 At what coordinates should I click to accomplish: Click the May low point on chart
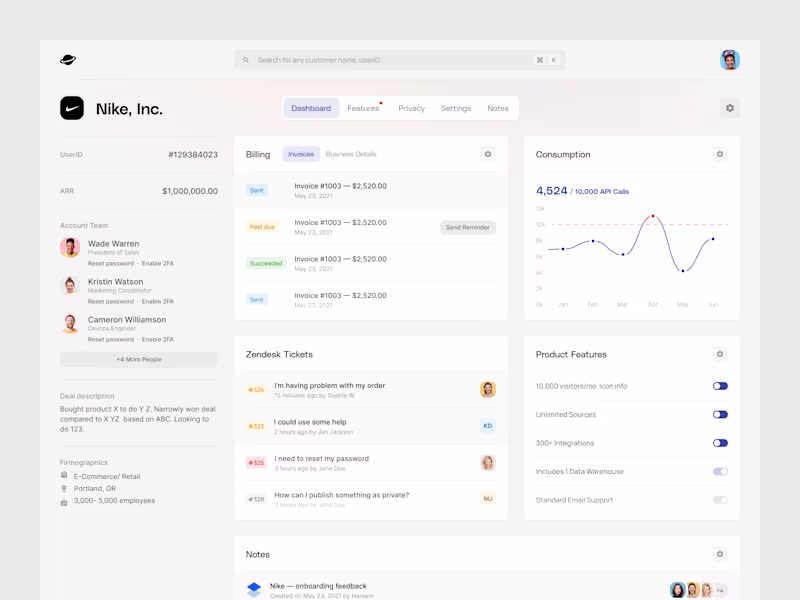(683, 271)
